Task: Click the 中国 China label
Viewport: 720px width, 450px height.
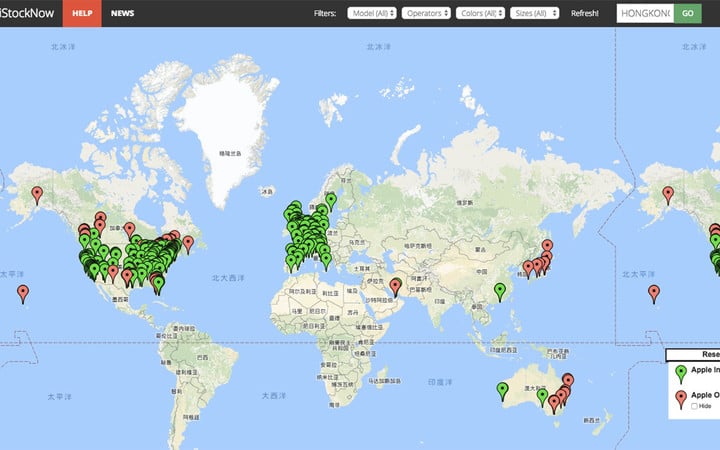Action: (482, 272)
